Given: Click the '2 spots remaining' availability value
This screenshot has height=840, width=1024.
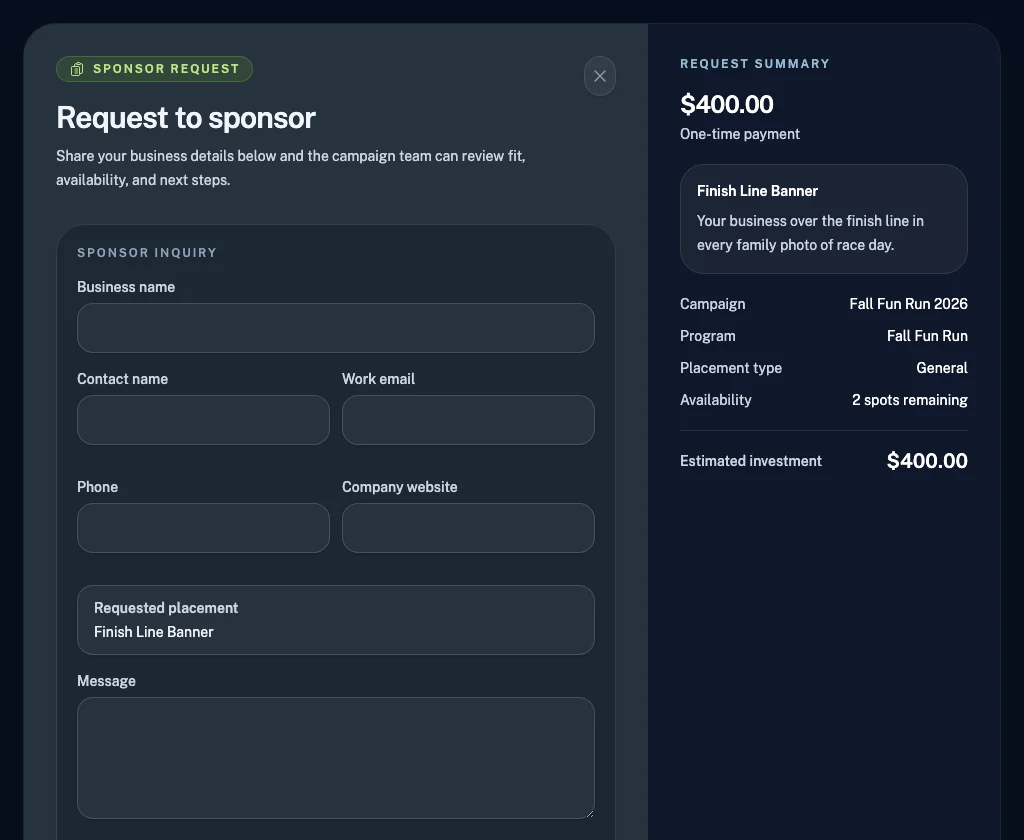Looking at the screenshot, I should [910, 400].
